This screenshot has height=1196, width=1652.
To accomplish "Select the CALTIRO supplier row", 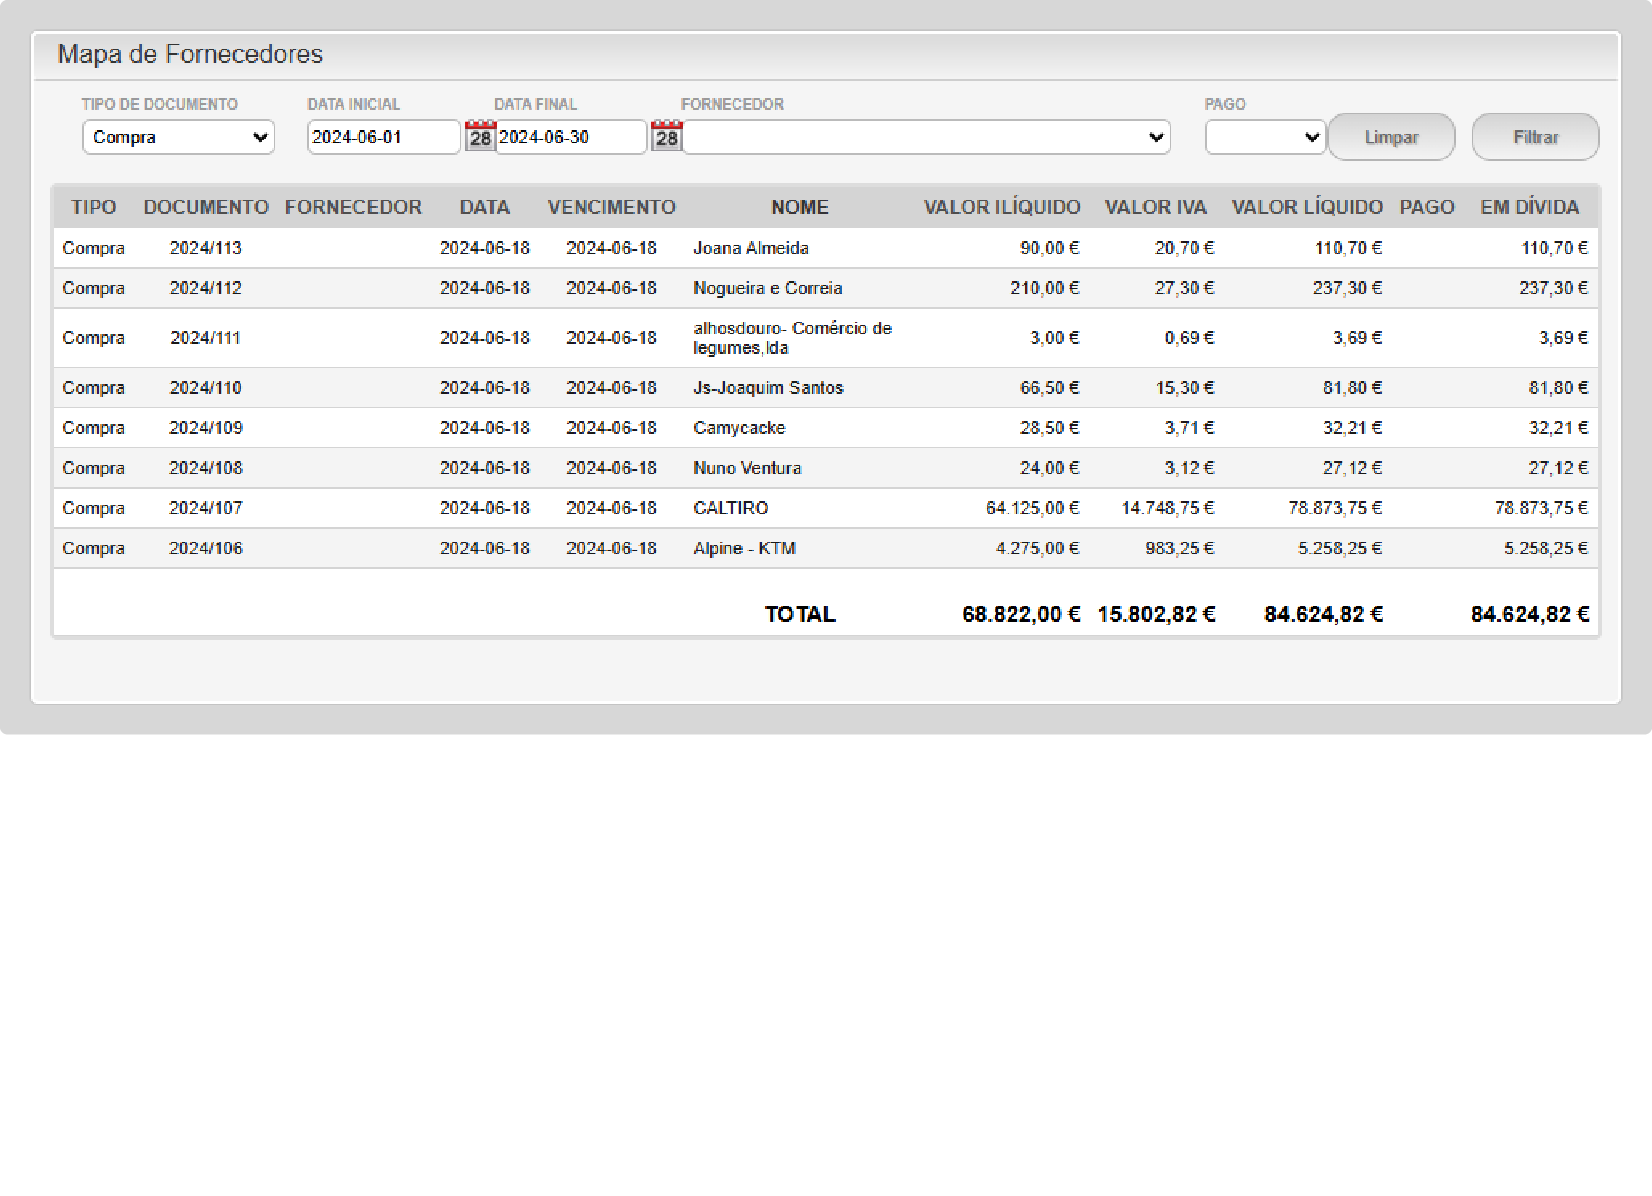I will click(730, 508).
